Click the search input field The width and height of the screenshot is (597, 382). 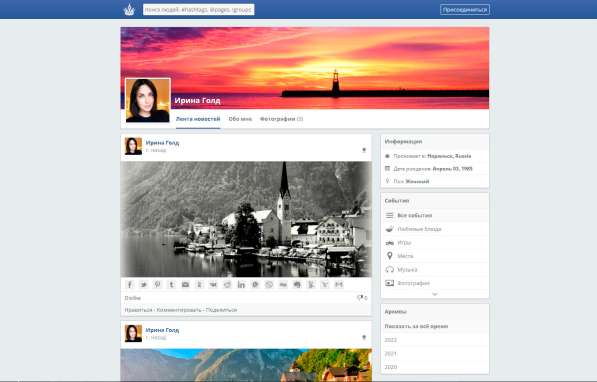tap(199, 10)
